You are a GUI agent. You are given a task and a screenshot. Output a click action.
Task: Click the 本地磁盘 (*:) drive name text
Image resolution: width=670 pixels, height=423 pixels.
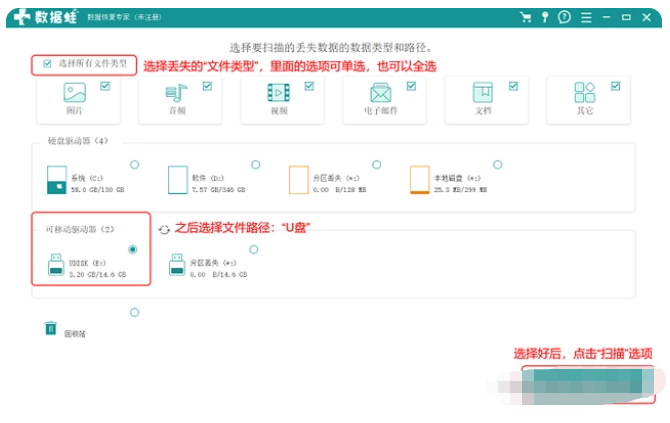click(x=457, y=178)
